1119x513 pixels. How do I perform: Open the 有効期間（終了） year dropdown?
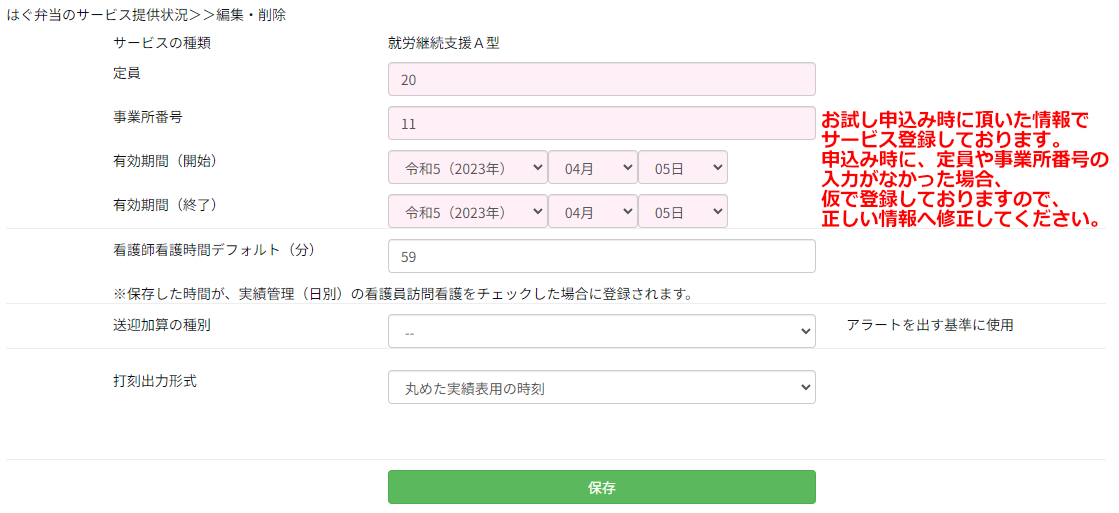click(x=467, y=211)
